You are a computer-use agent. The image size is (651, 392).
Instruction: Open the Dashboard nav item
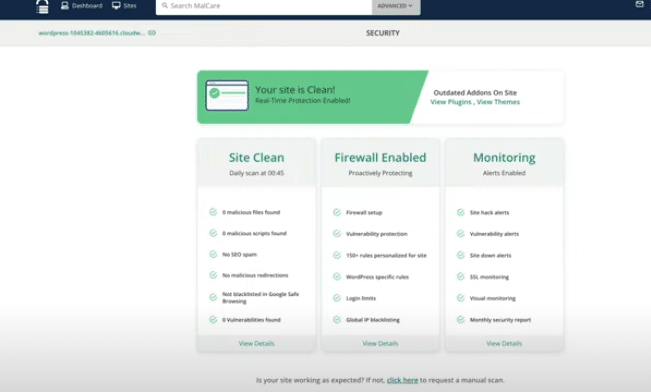[82, 6]
